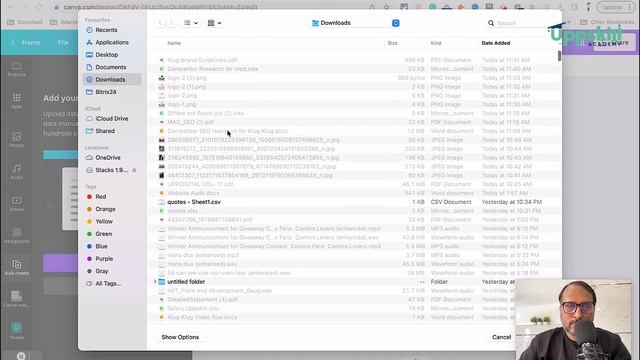Screen dimensions: 640x360
Task: Open the Downloads location popup
Action: click(x=356, y=23)
